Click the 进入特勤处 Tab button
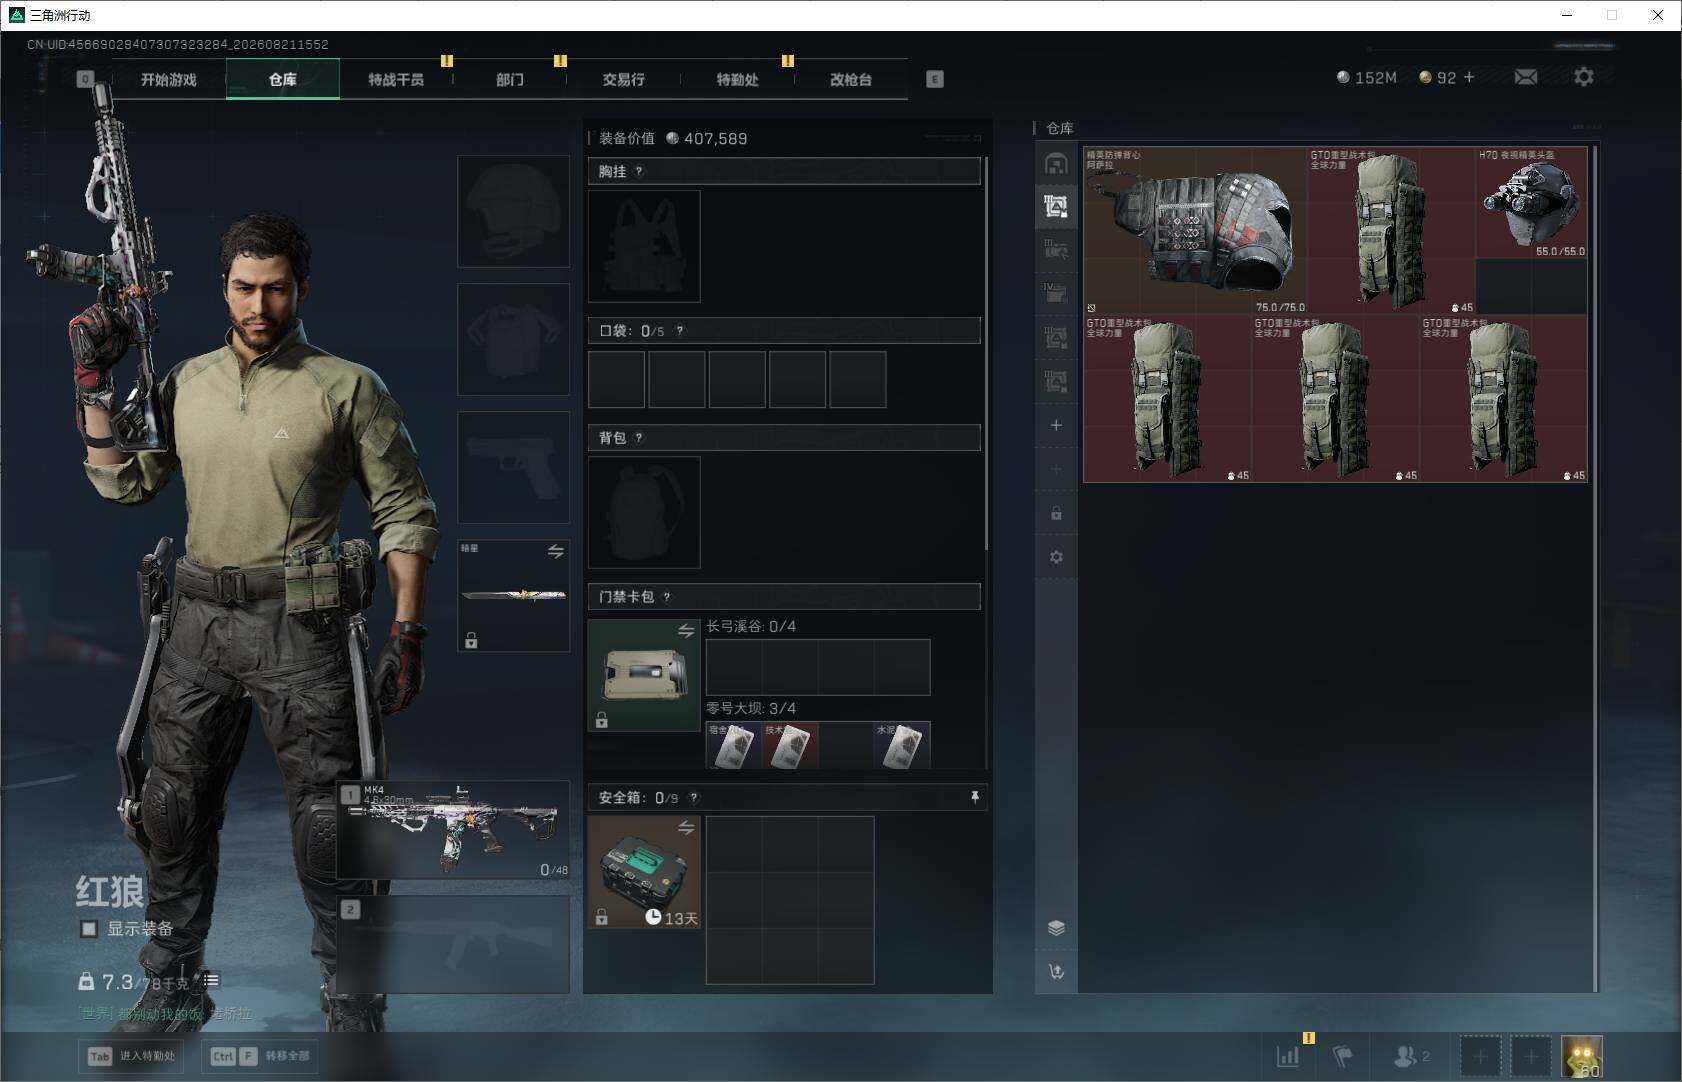This screenshot has width=1682, height=1082. (x=131, y=1056)
